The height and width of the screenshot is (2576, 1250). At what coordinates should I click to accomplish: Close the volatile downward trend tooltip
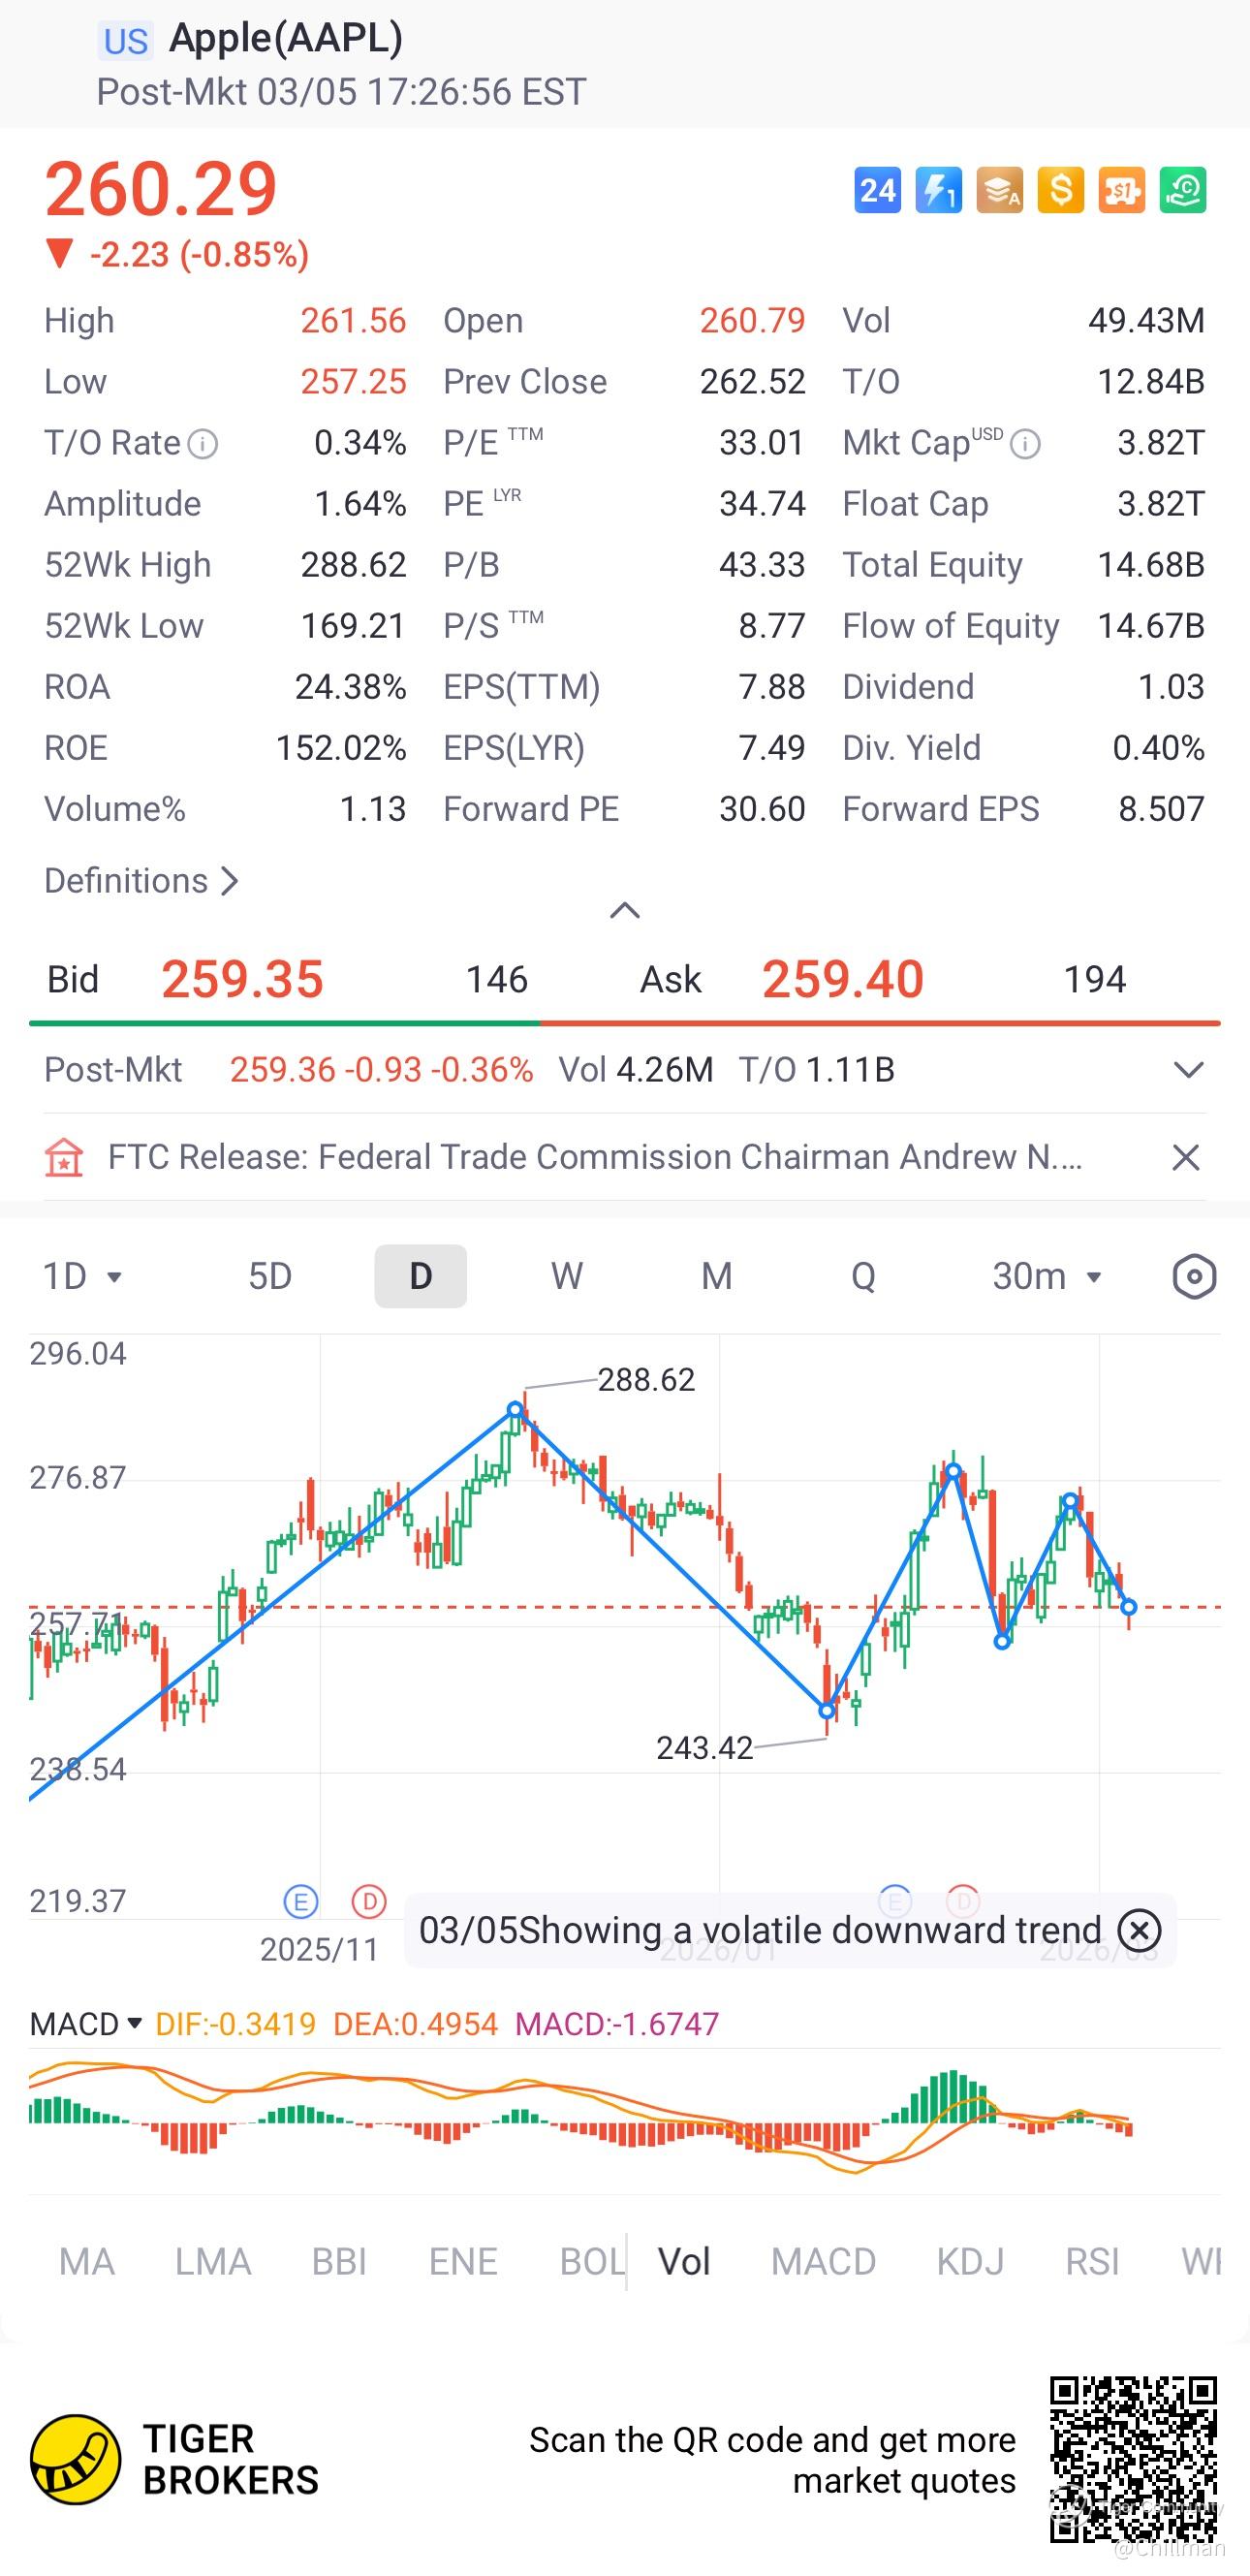(x=1139, y=1930)
